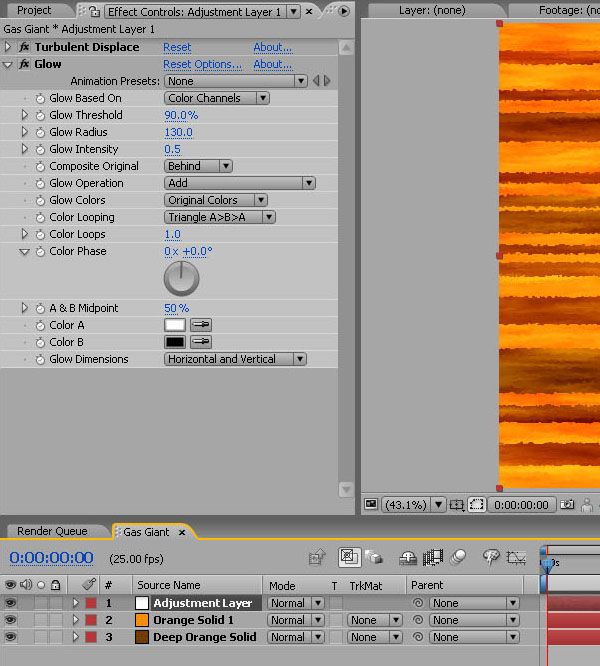Click the Glow Threshold stopwatch icon
600x666 pixels.
[x=40, y=116]
